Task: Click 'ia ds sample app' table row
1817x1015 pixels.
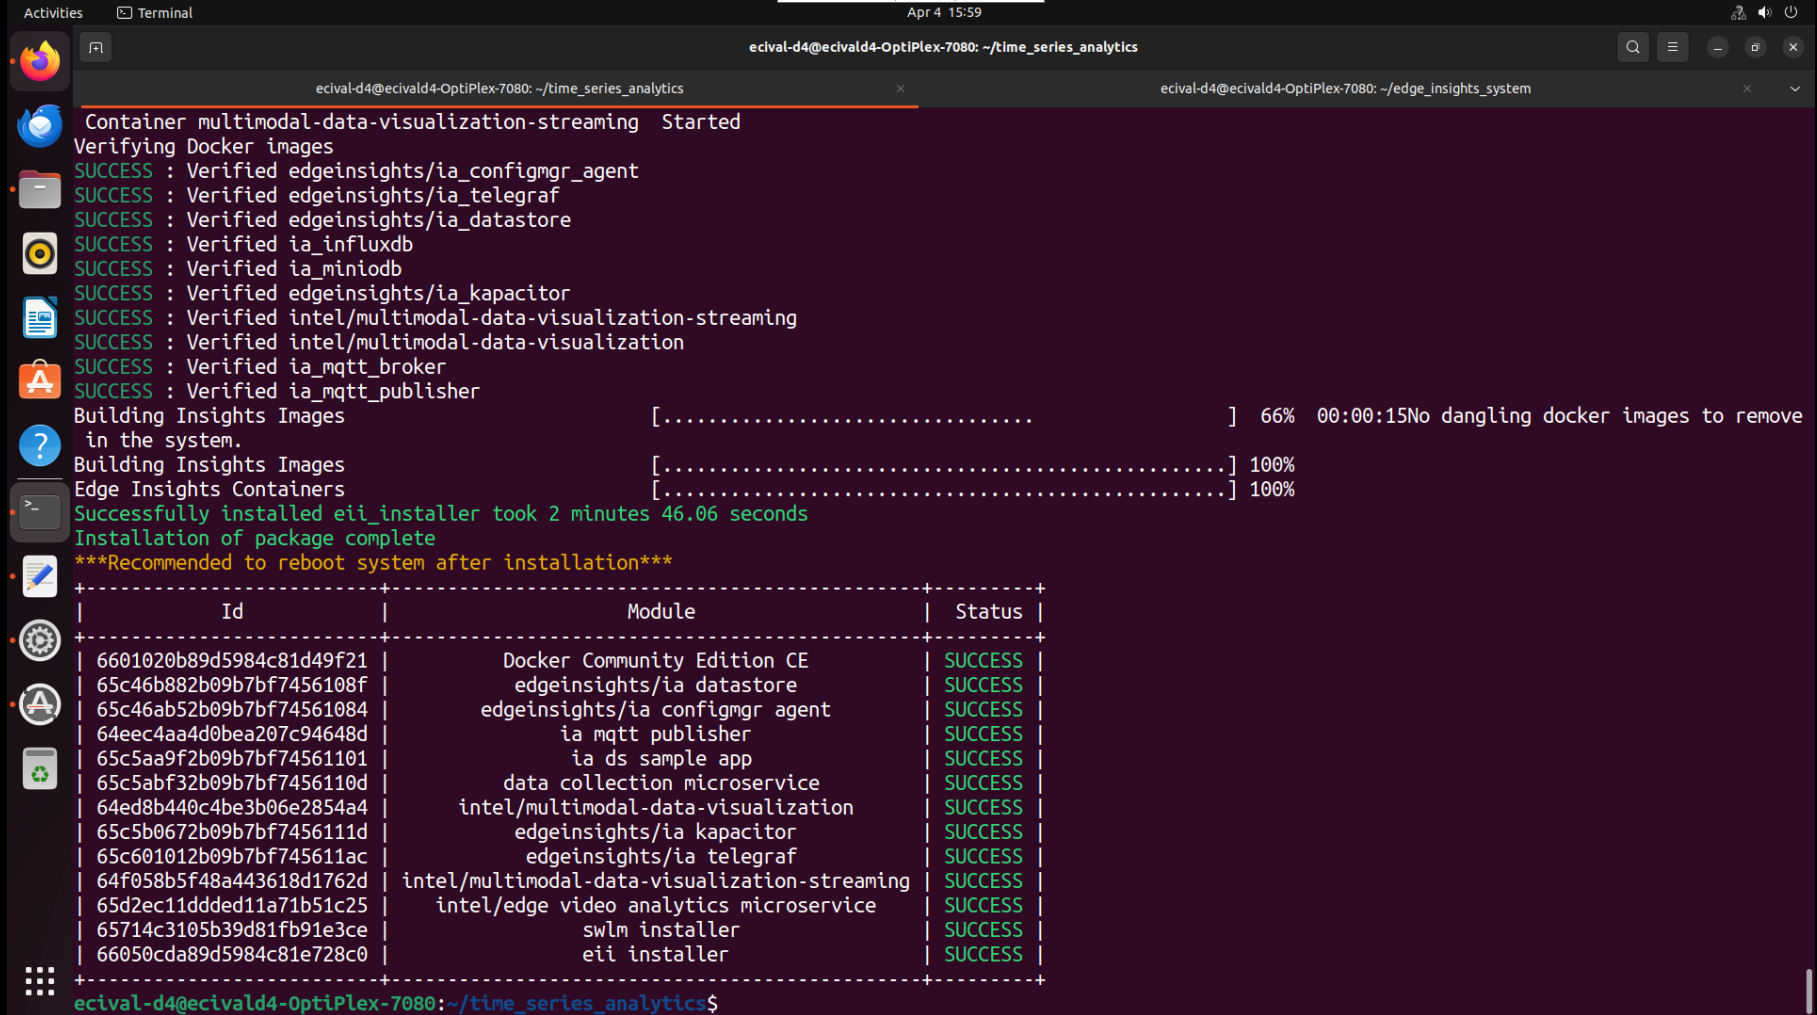Action: point(560,759)
